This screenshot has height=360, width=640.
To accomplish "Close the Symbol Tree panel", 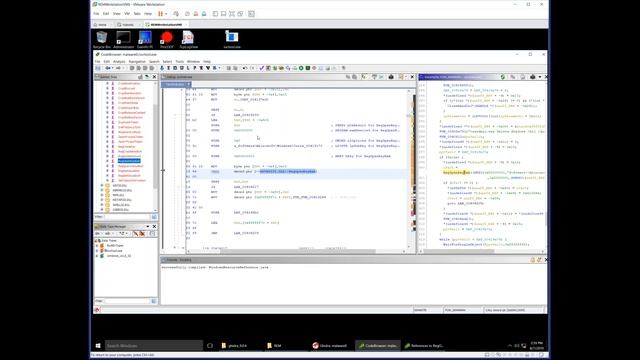I will pos(154,77).
